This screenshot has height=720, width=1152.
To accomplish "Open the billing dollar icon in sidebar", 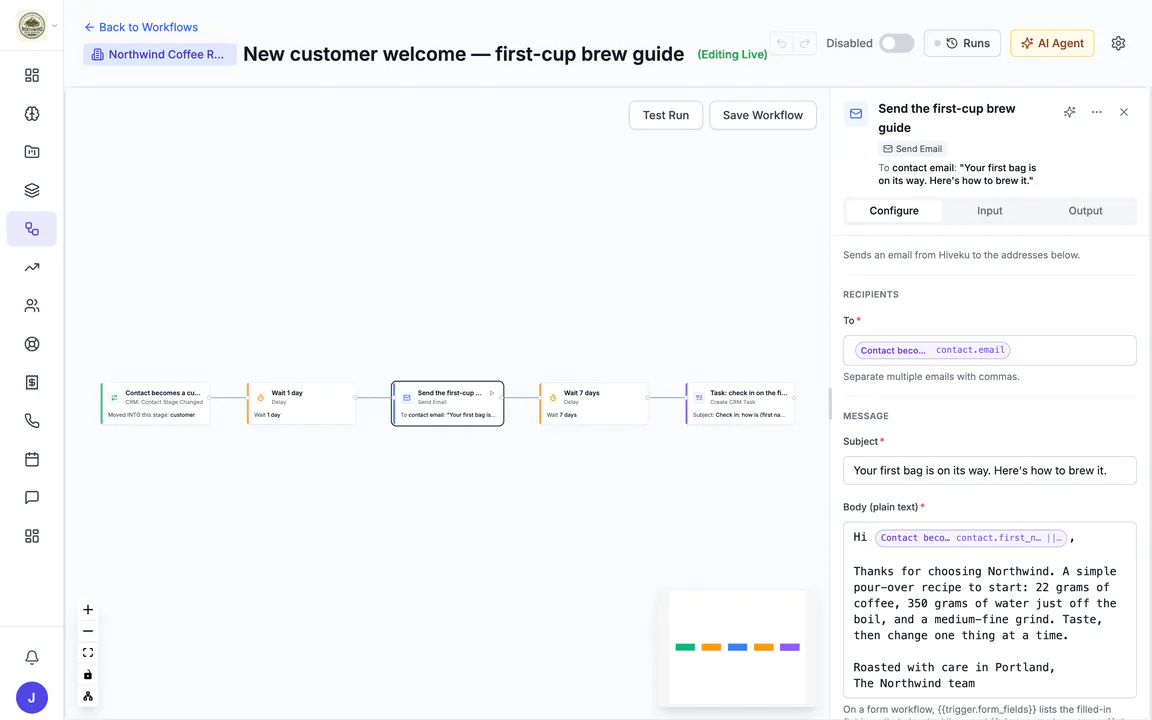I will click(32, 382).
